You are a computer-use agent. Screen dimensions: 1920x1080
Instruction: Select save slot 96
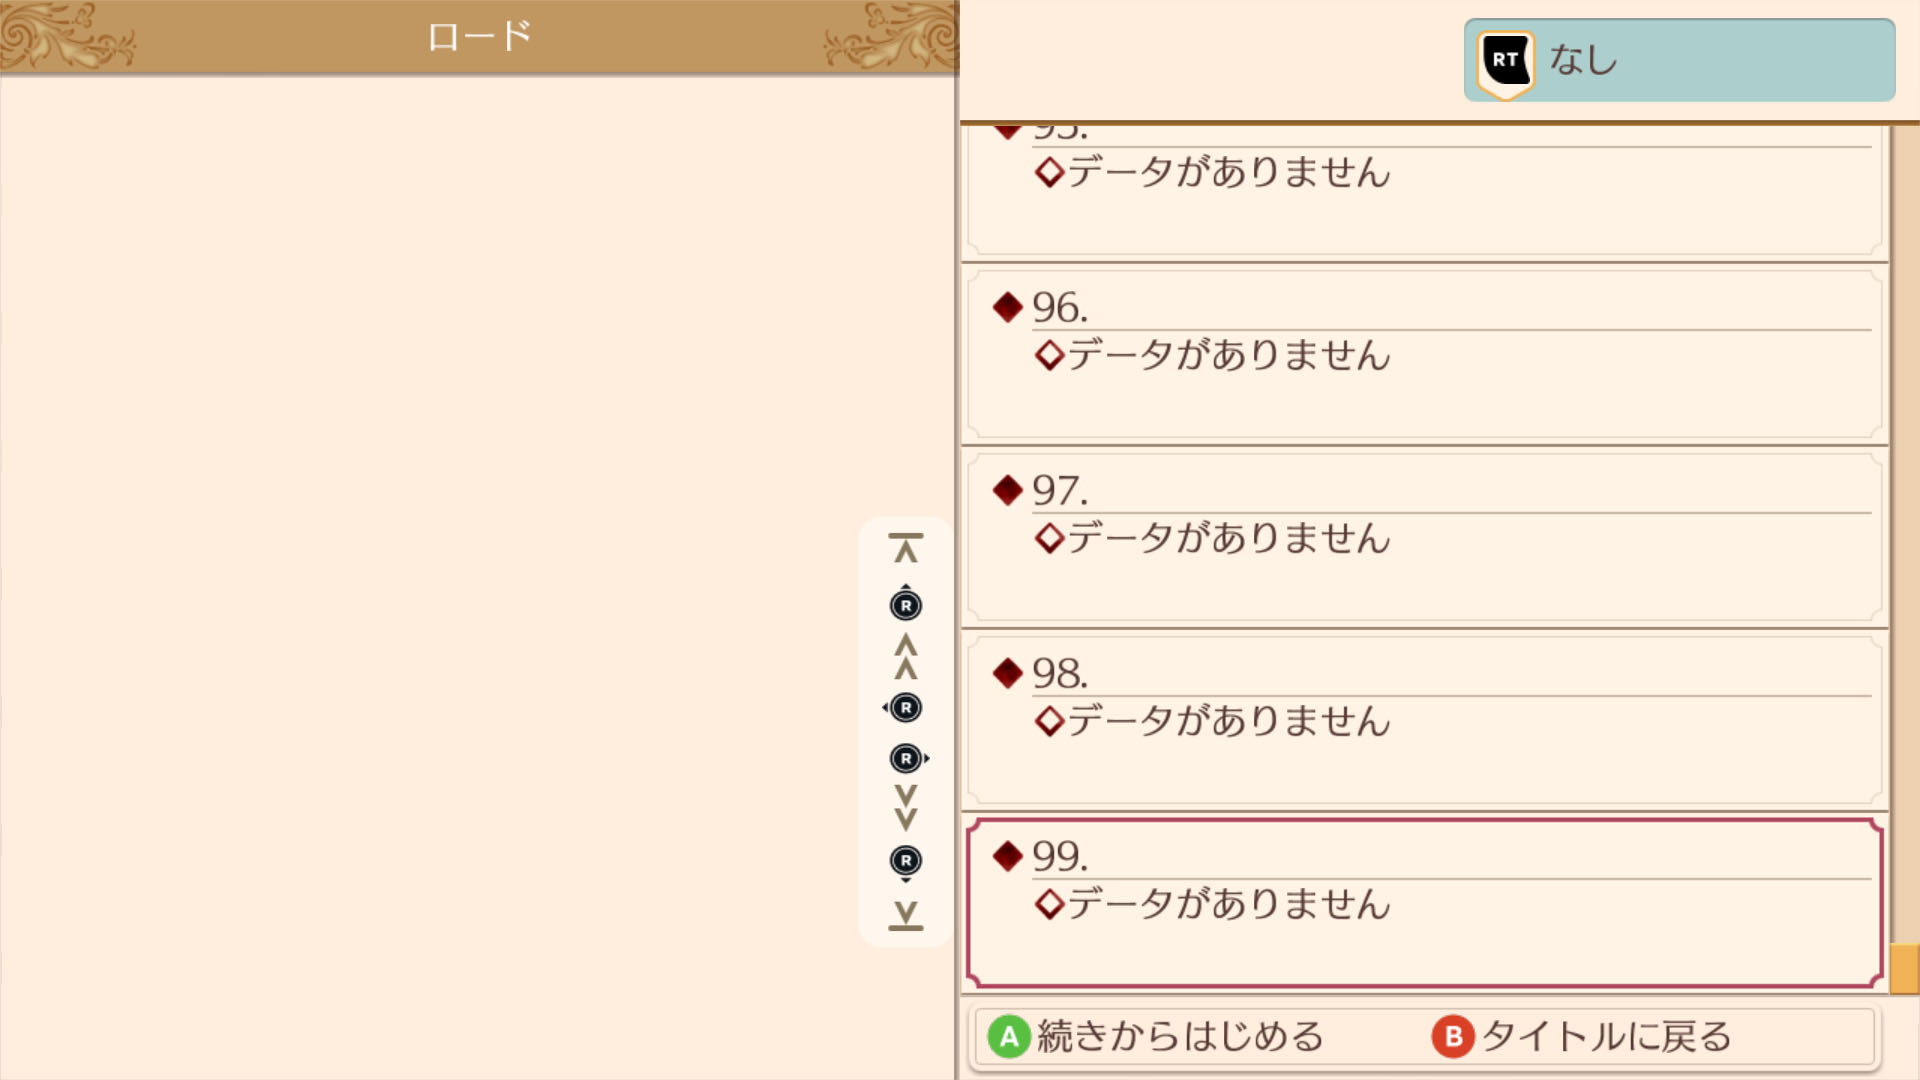pyautogui.click(x=1425, y=354)
